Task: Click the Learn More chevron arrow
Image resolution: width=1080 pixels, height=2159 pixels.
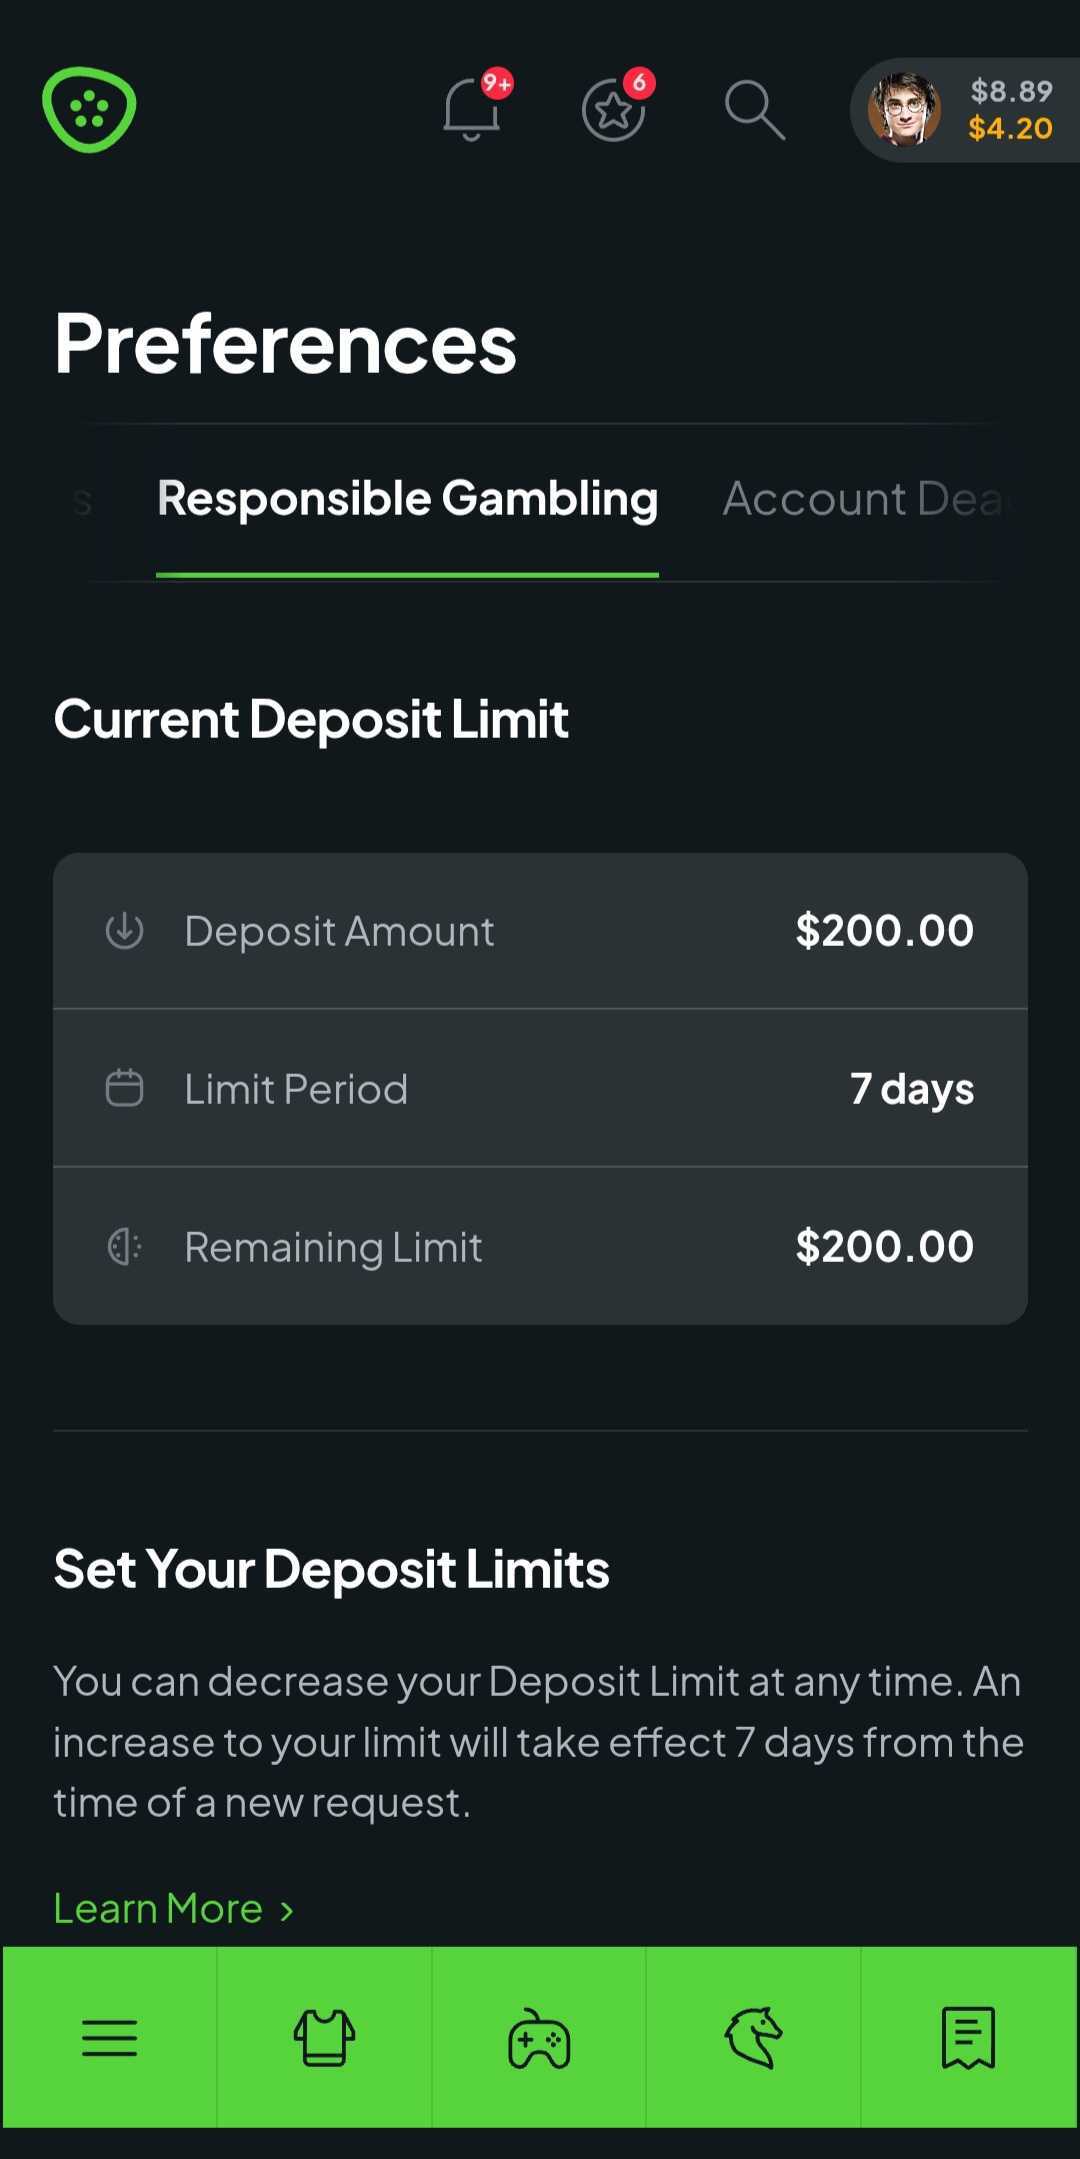Action: point(287,1911)
